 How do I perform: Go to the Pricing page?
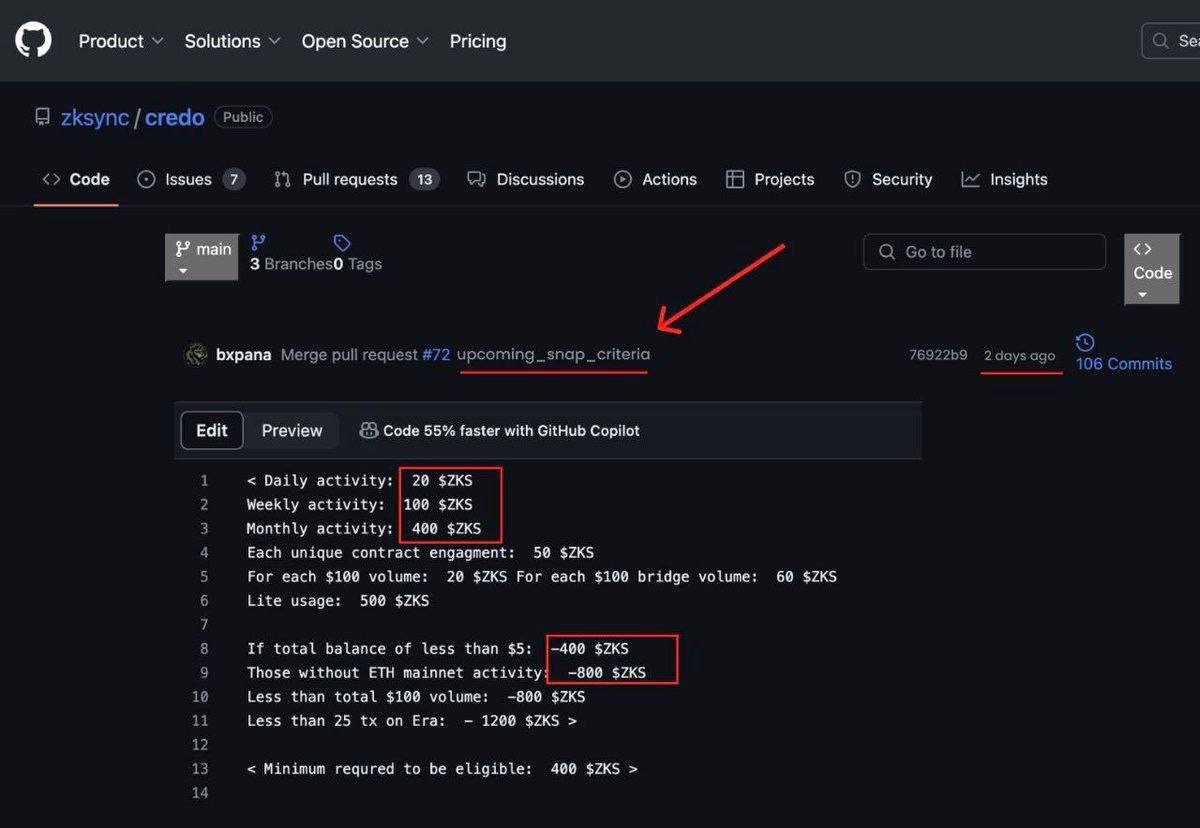pyautogui.click(x=478, y=41)
